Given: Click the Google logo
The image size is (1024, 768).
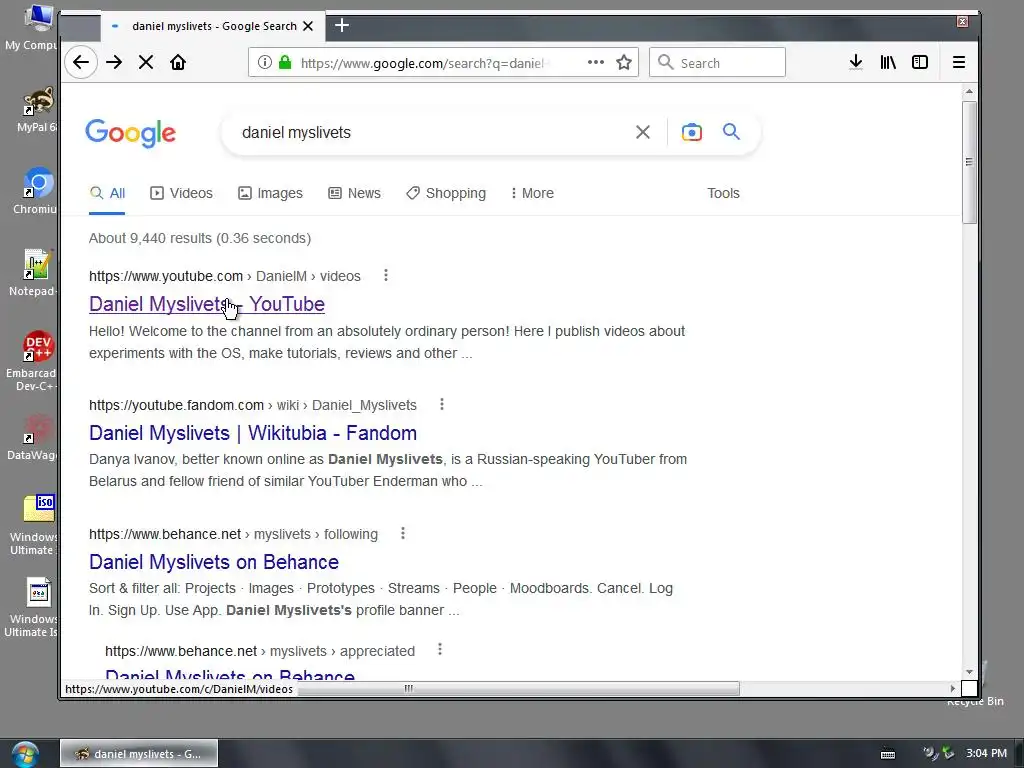Looking at the screenshot, I should [x=131, y=133].
